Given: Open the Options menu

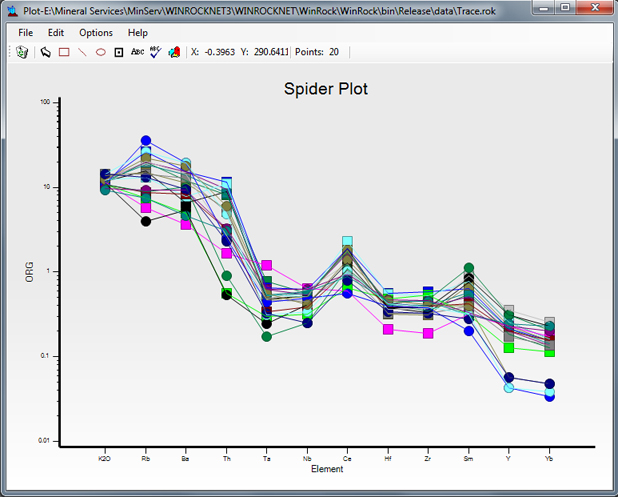Looking at the screenshot, I should coord(96,33).
